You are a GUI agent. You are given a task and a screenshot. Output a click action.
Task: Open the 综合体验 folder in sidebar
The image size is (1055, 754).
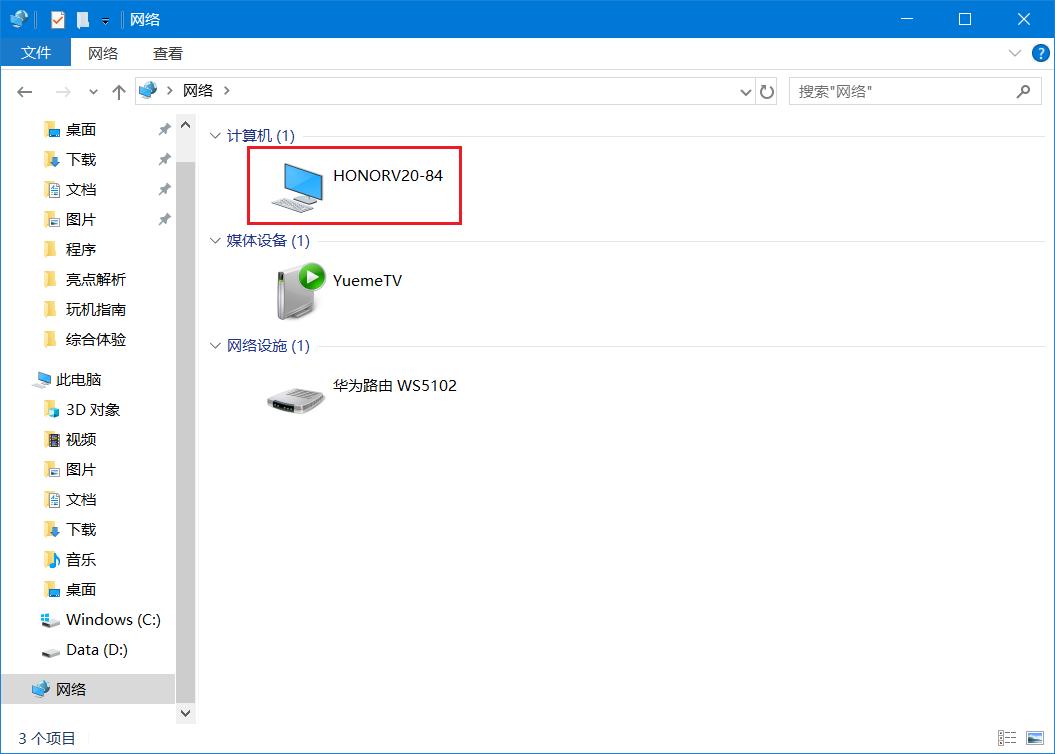pos(96,340)
